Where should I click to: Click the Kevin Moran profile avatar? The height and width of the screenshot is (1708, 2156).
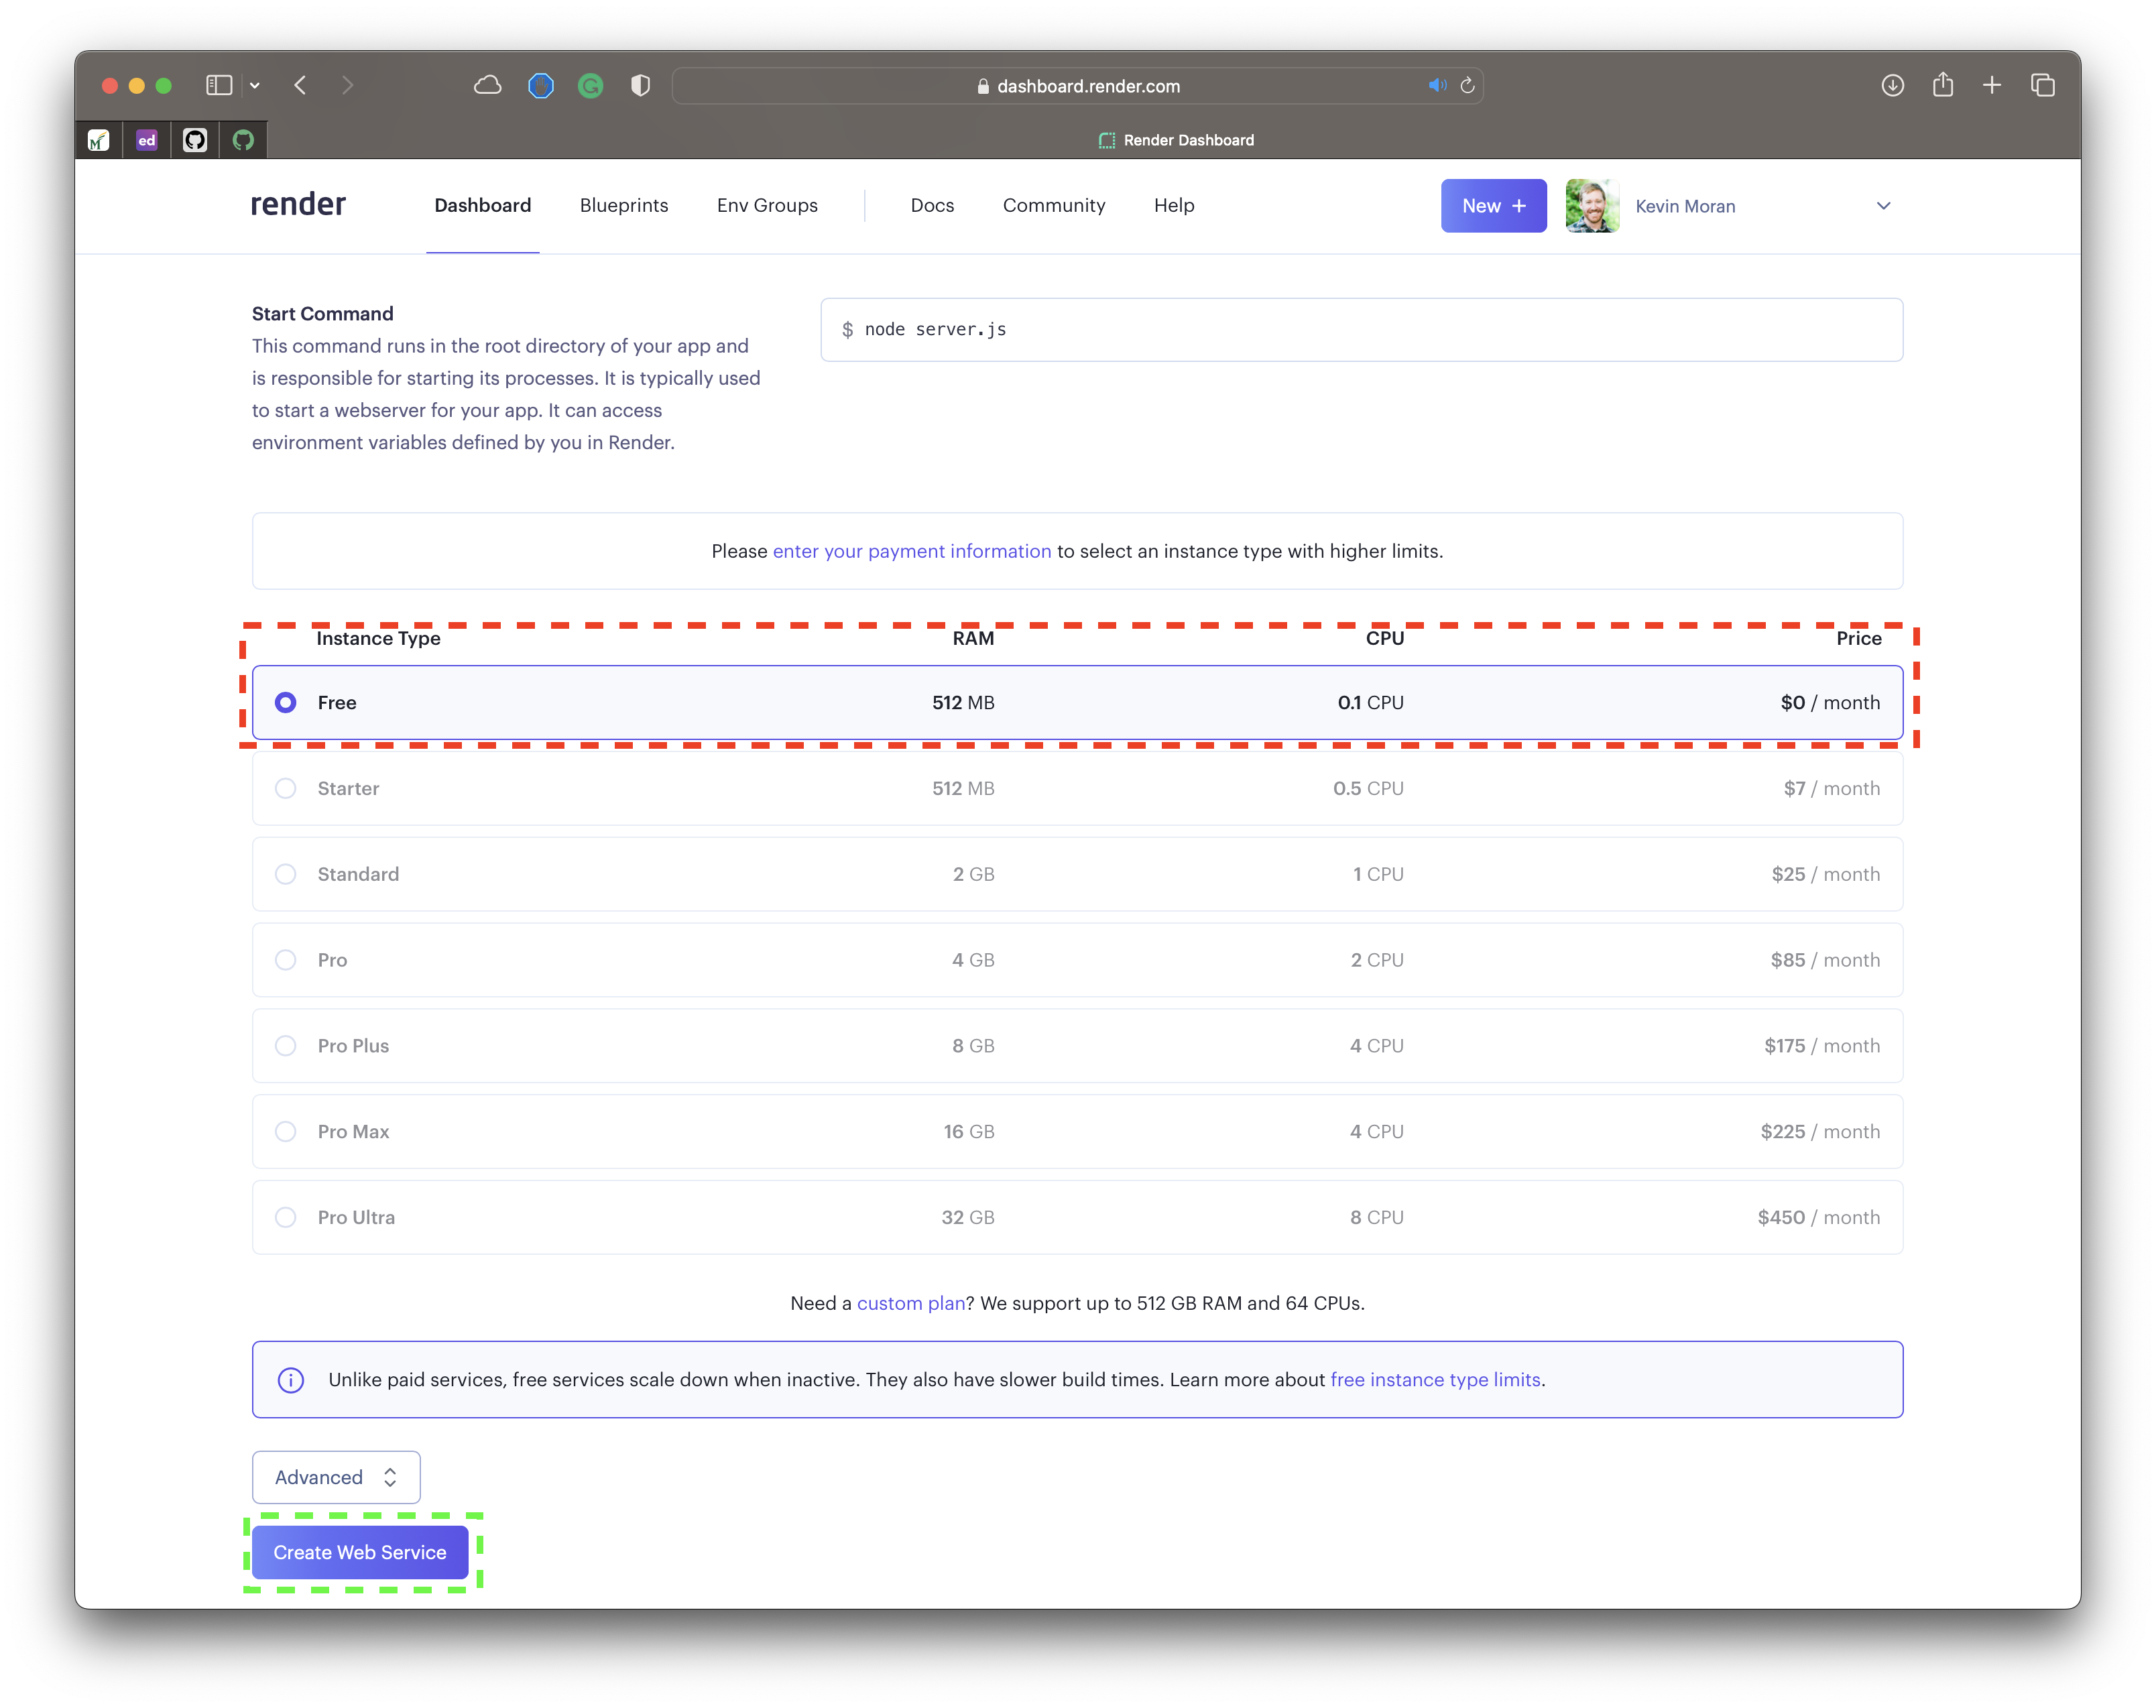(x=1592, y=206)
